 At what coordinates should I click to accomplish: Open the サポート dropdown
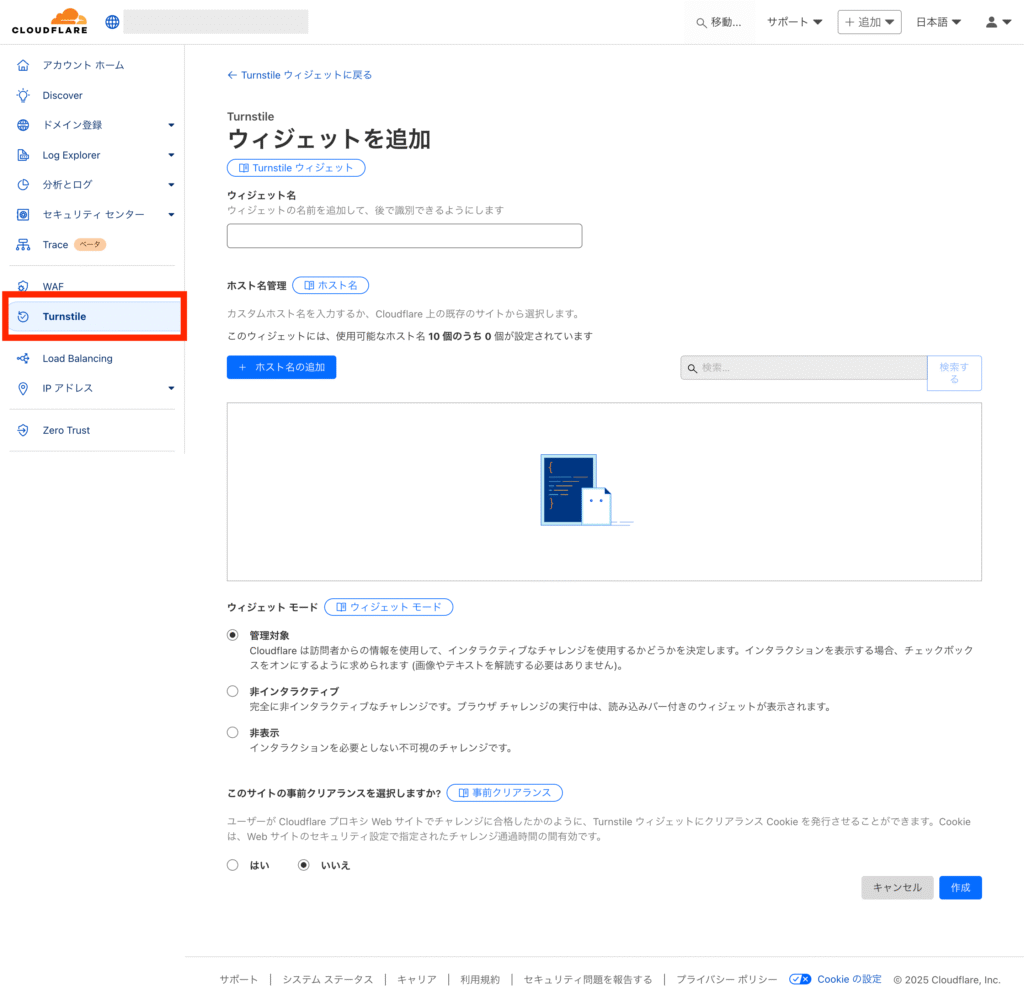click(794, 22)
